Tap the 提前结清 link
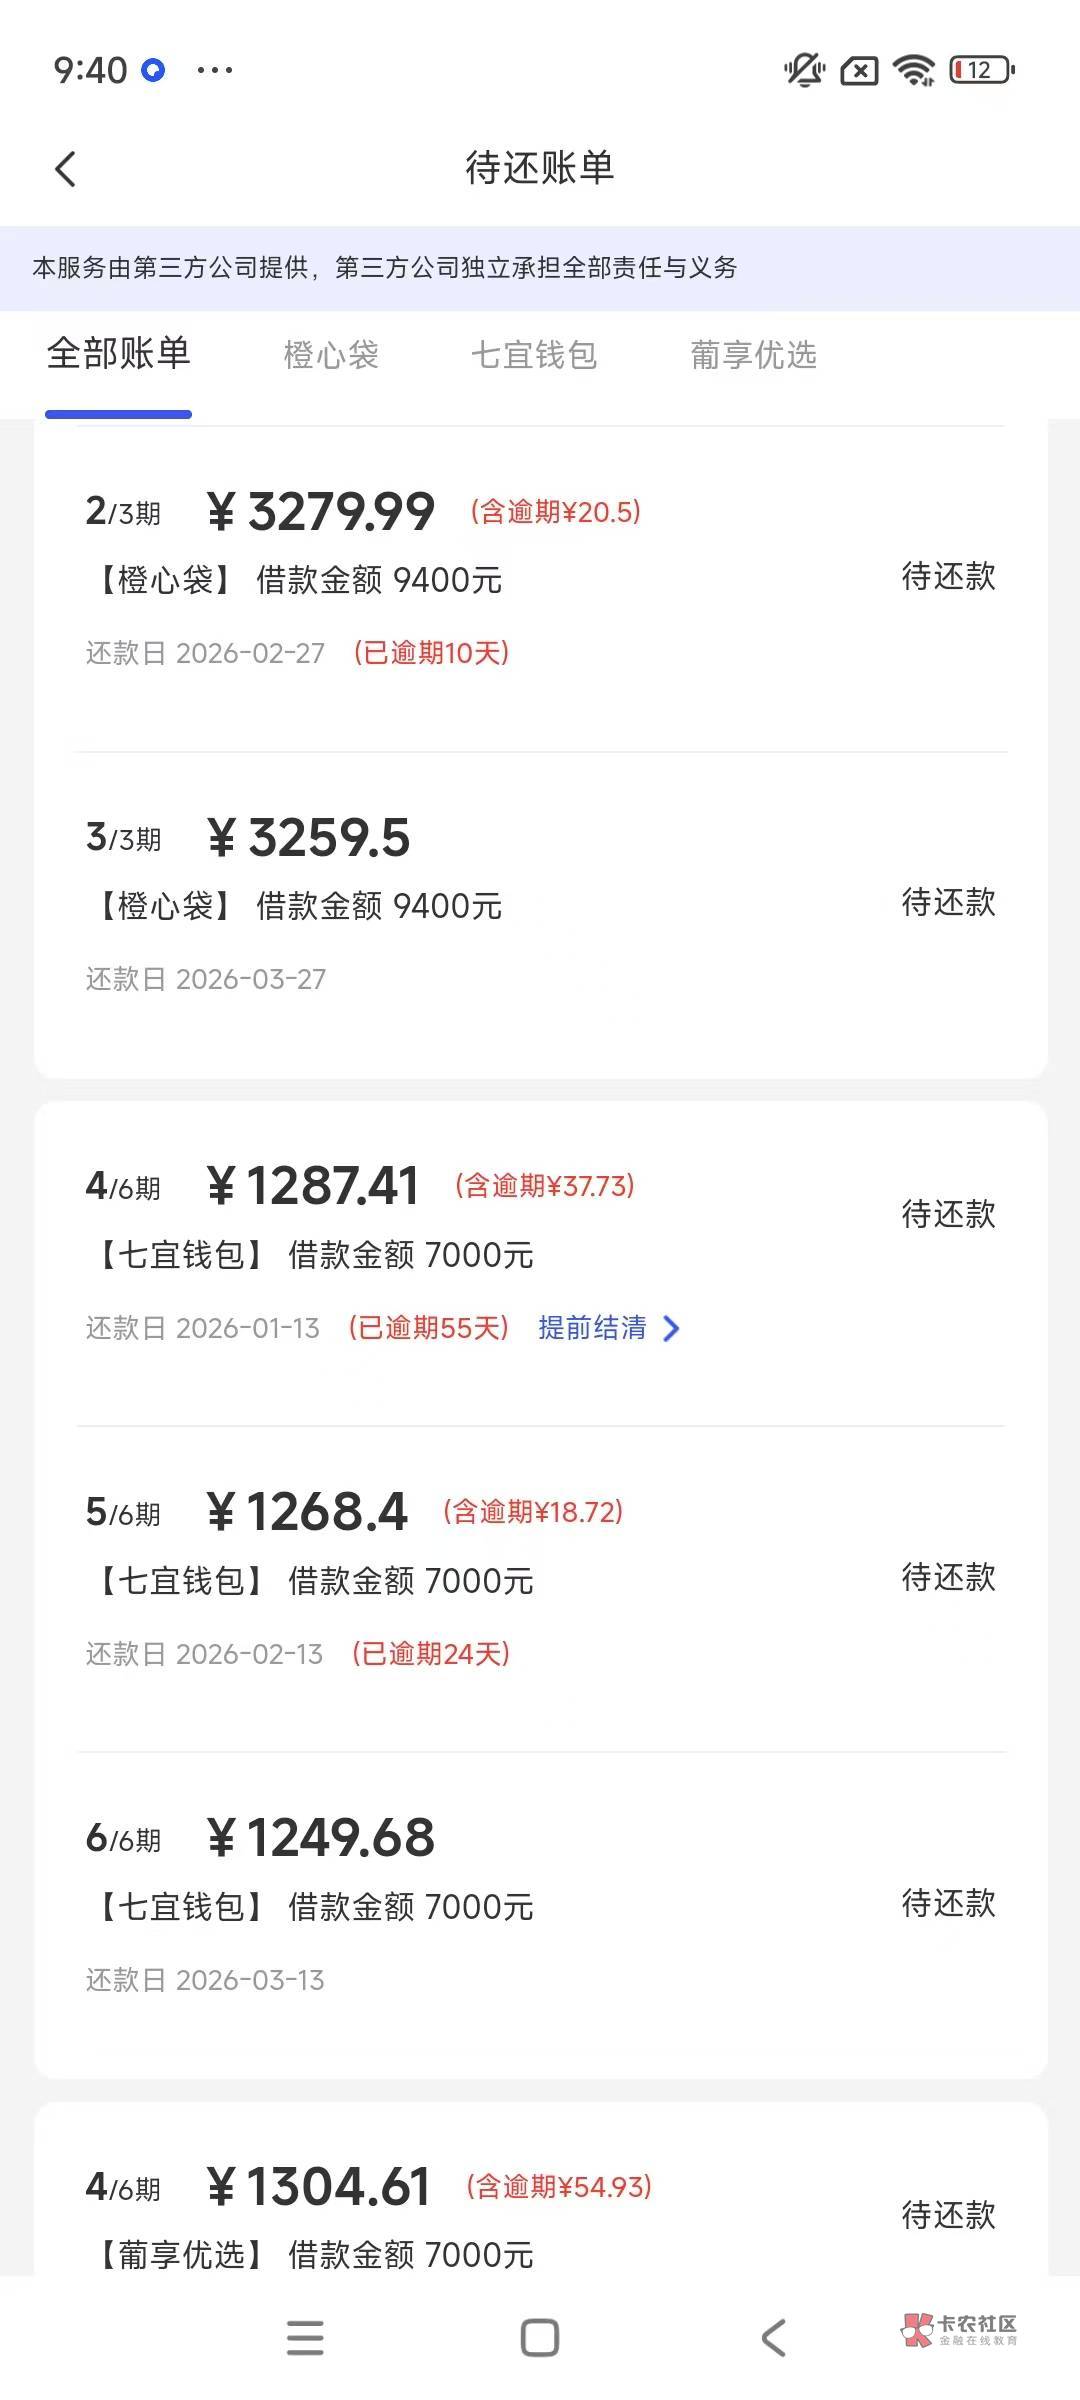The height and width of the screenshot is (2400, 1080). click(x=592, y=1328)
